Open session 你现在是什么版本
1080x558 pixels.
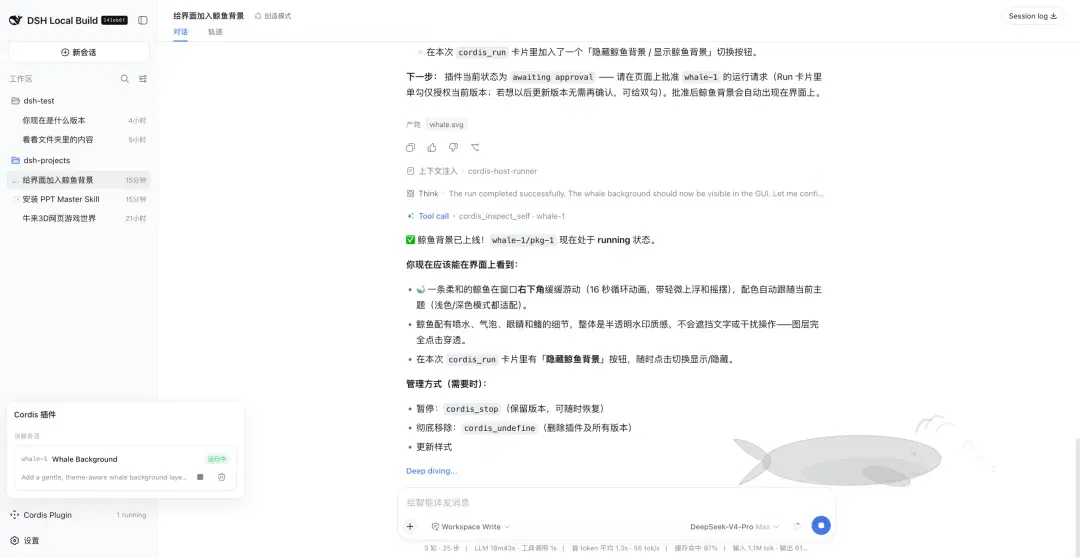coord(79,120)
